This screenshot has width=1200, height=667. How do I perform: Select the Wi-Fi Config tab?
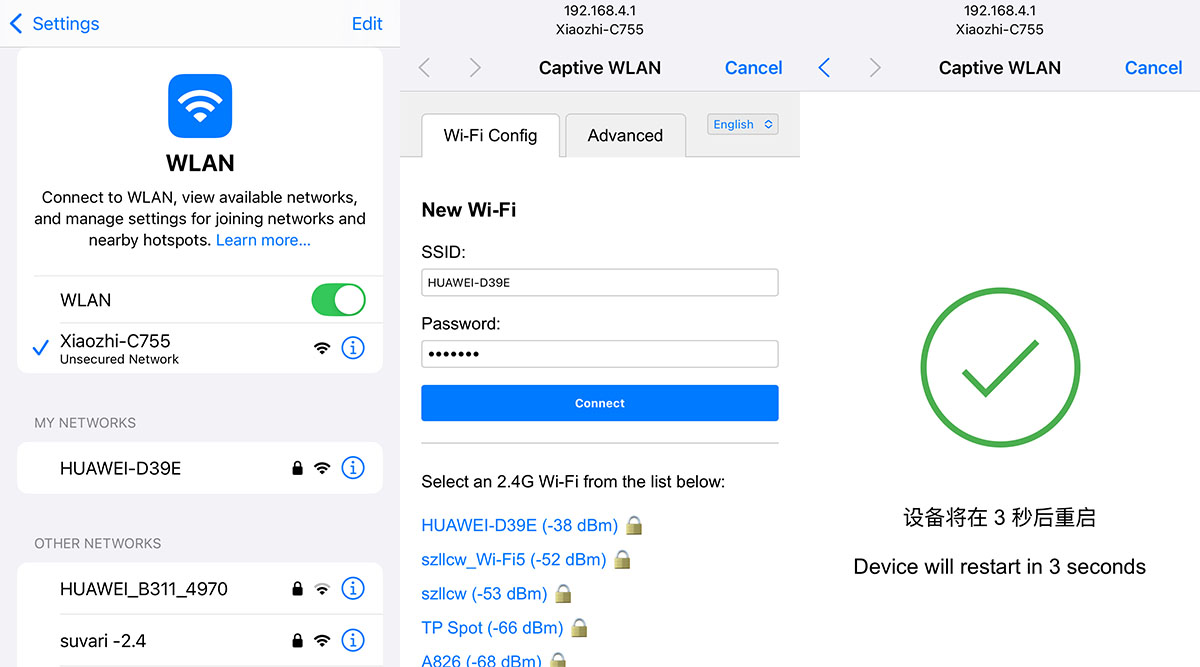click(x=490, y=136)
